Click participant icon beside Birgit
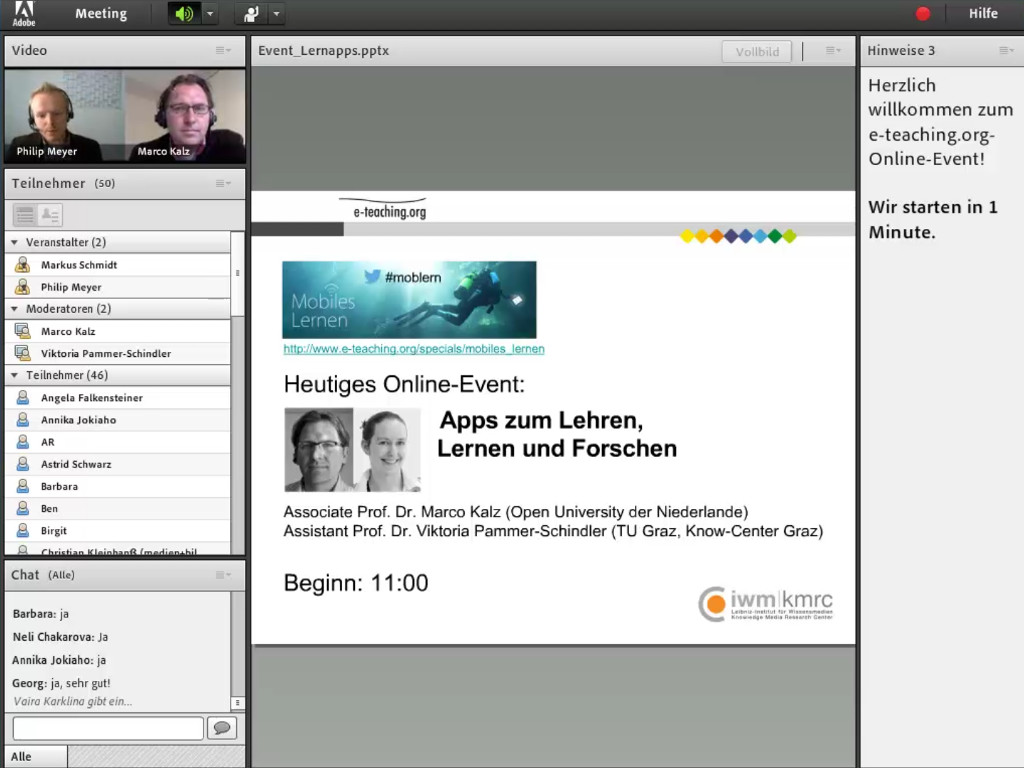Image resolution: width=1024 pixels, height=768 pixels. [x=23, y=530]
